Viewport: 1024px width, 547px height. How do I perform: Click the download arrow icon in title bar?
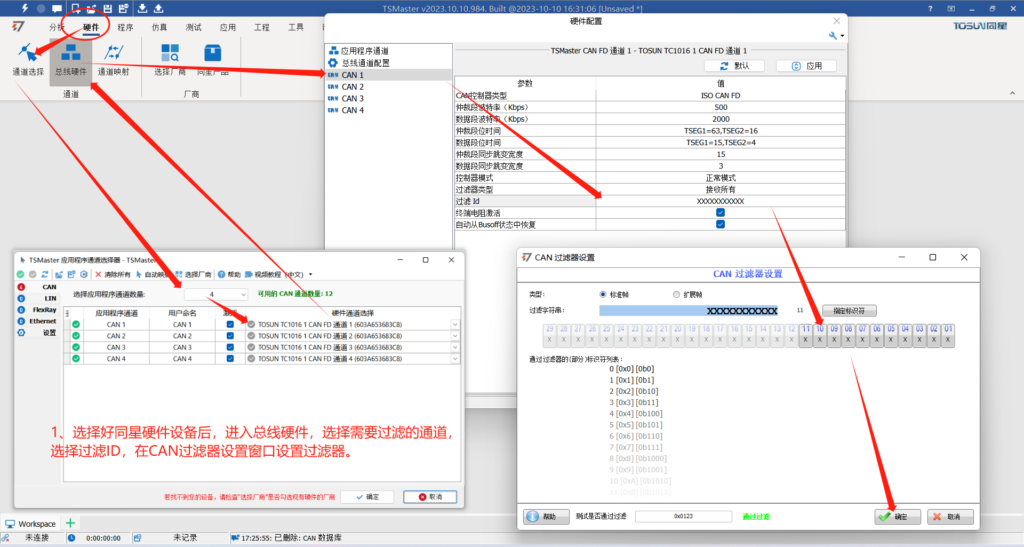(142, 8)
